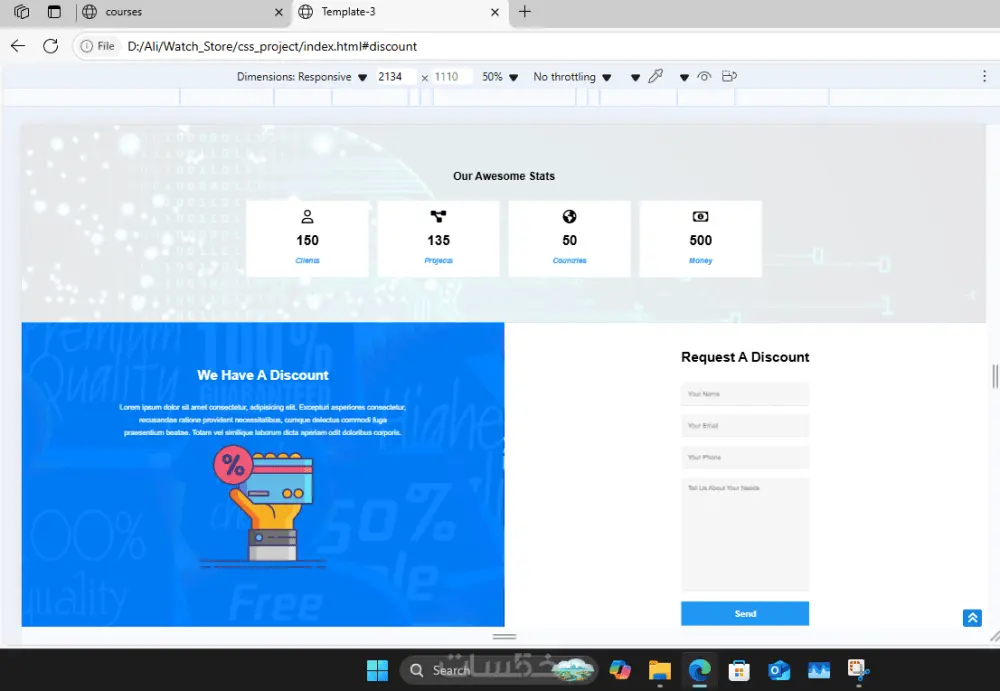Open the 50% zoom dropdown
The width and height of the screenshot is (1000, 691).
coord(499,77)
